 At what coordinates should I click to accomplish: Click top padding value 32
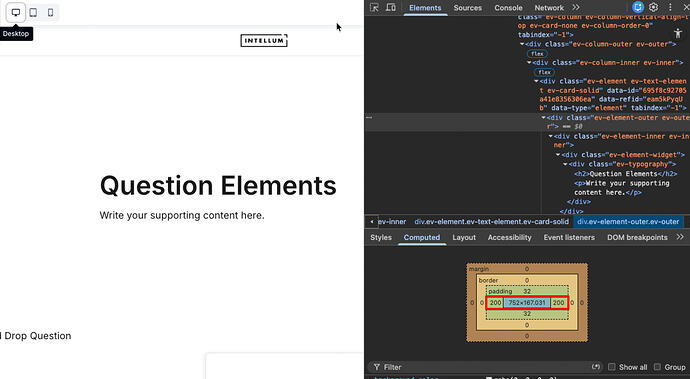click(527, 291)
